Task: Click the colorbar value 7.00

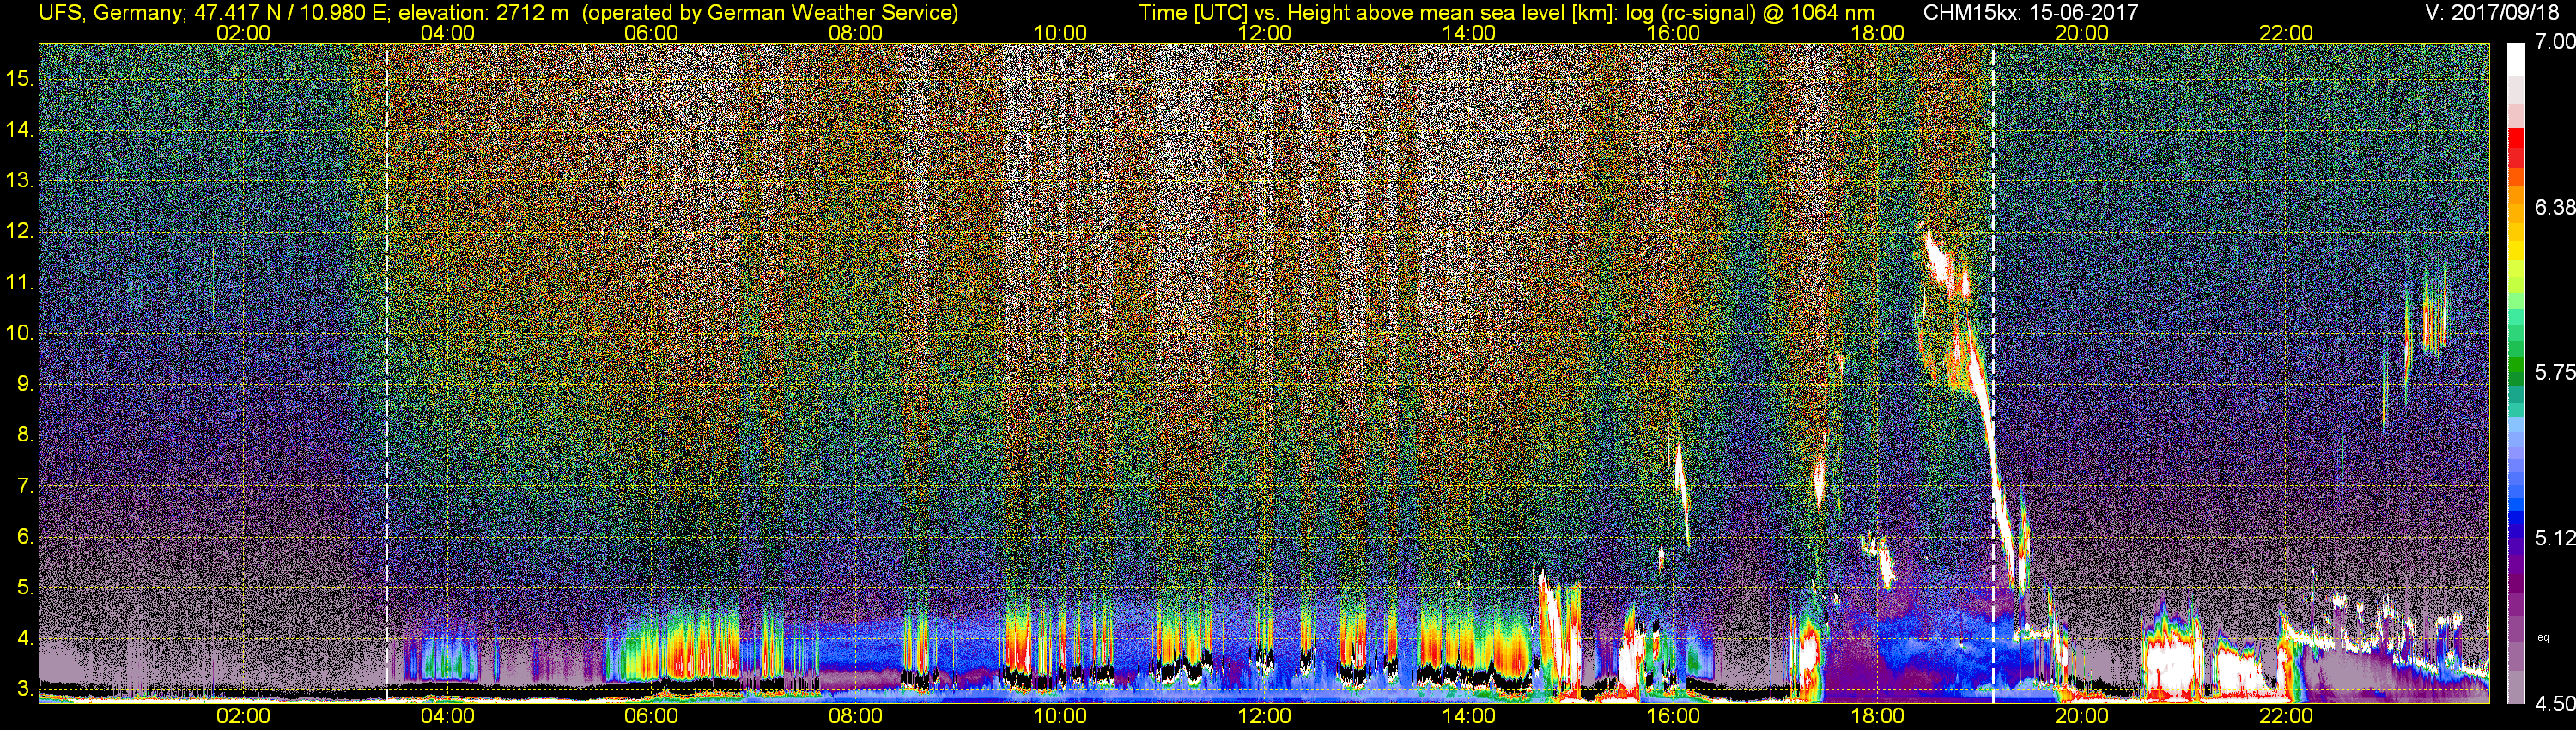Action: pyautogui.click(x=2555, y=42)
